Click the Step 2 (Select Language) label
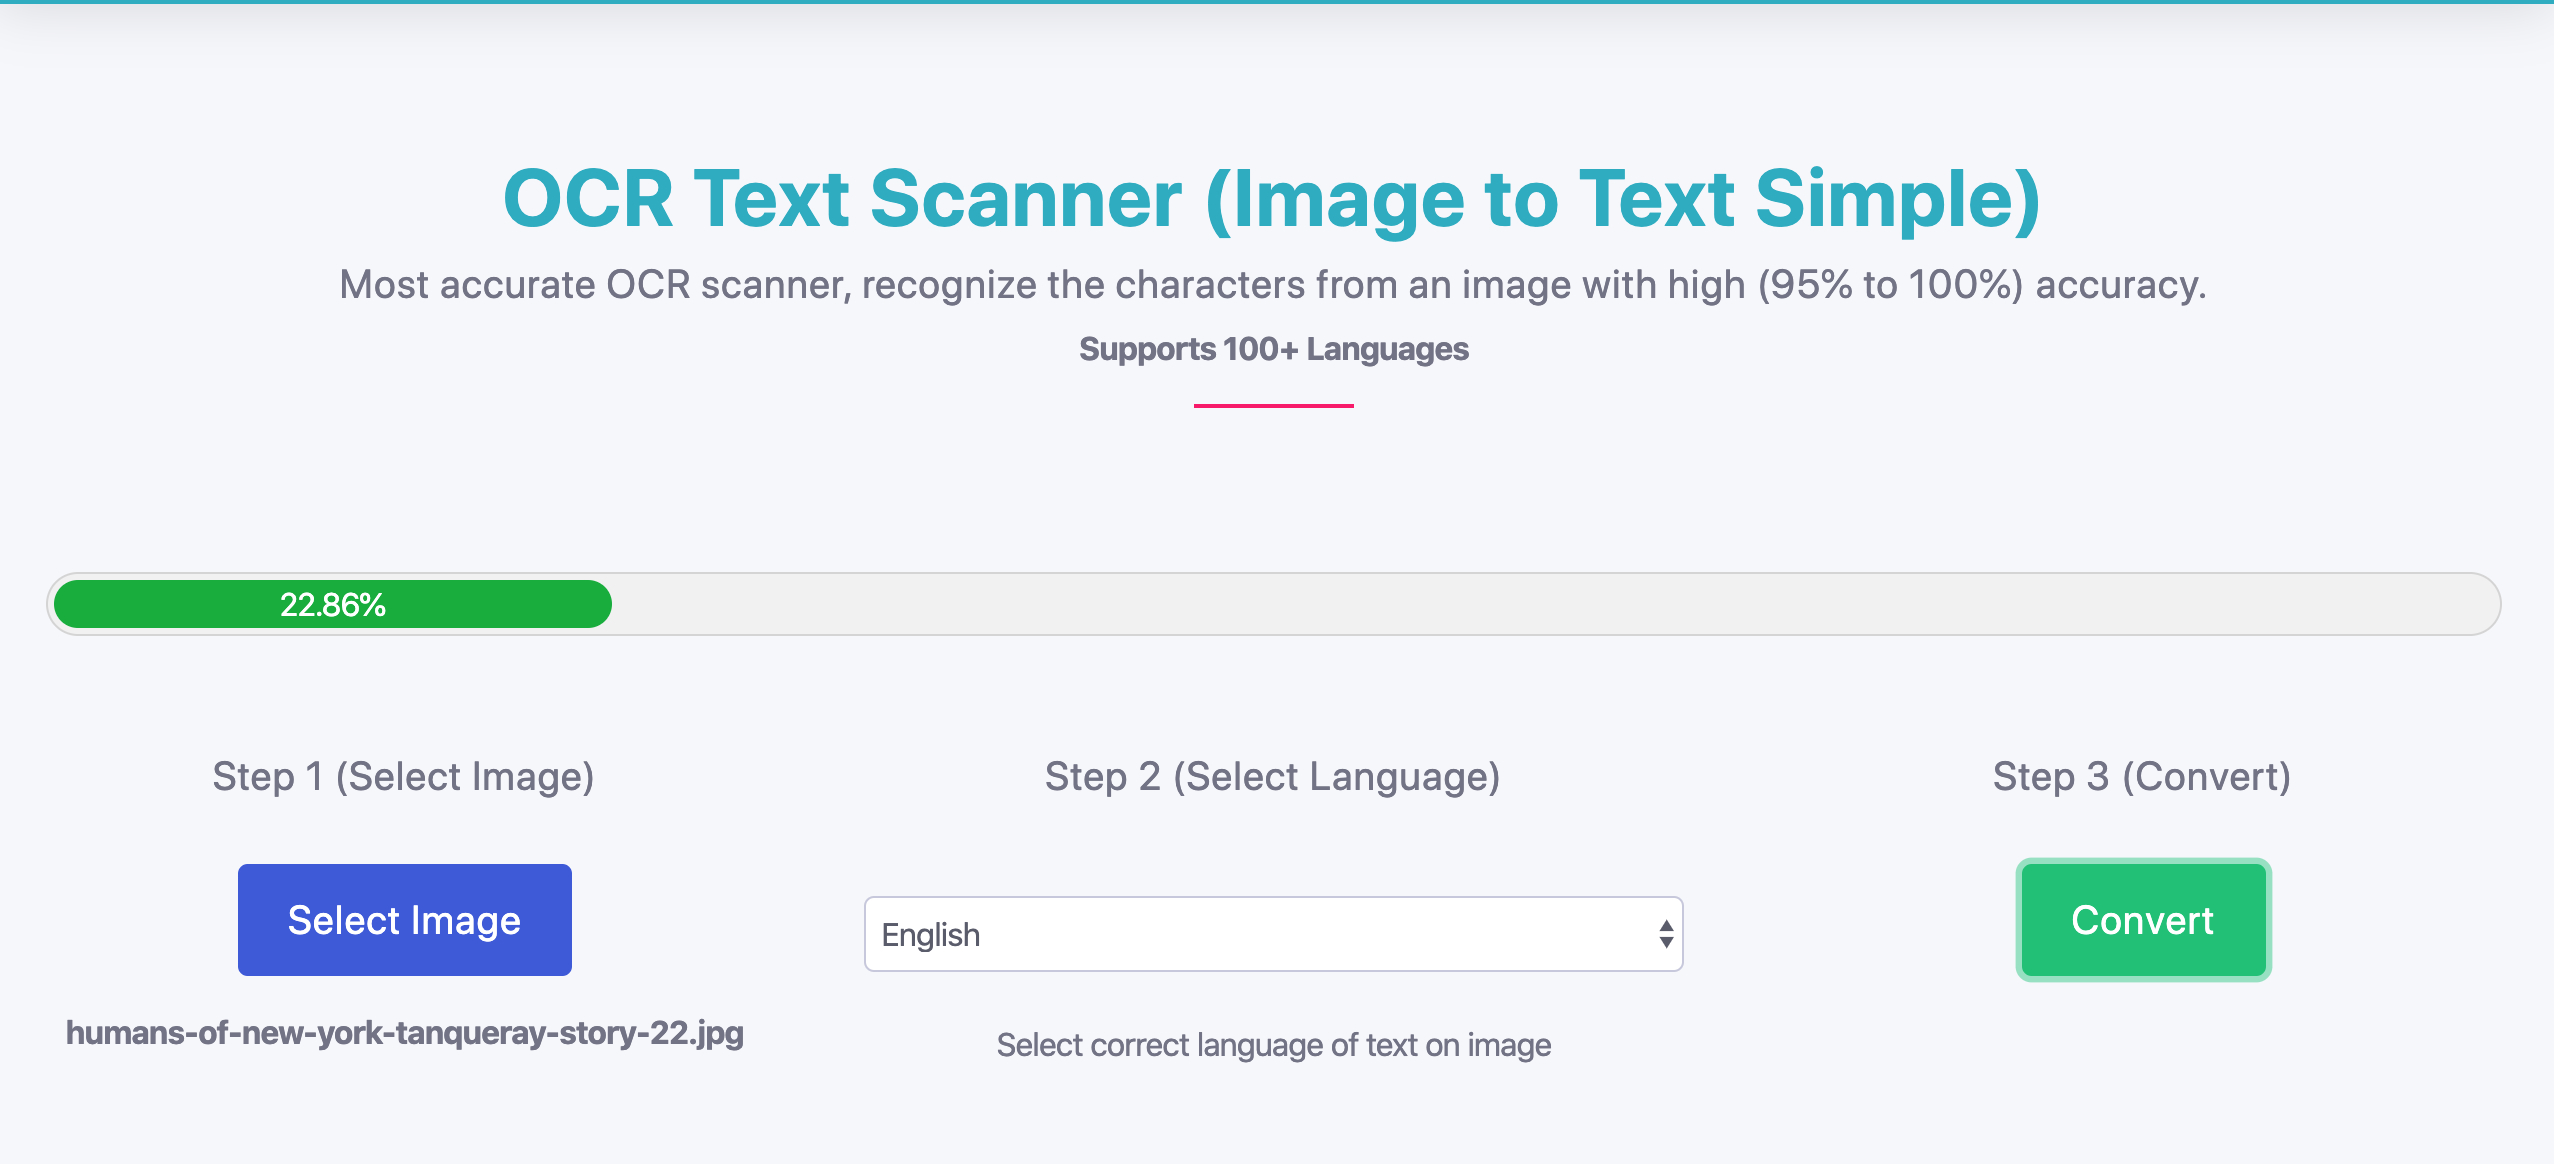Screen dimensions: 2554x1164 pos(1271,776)
